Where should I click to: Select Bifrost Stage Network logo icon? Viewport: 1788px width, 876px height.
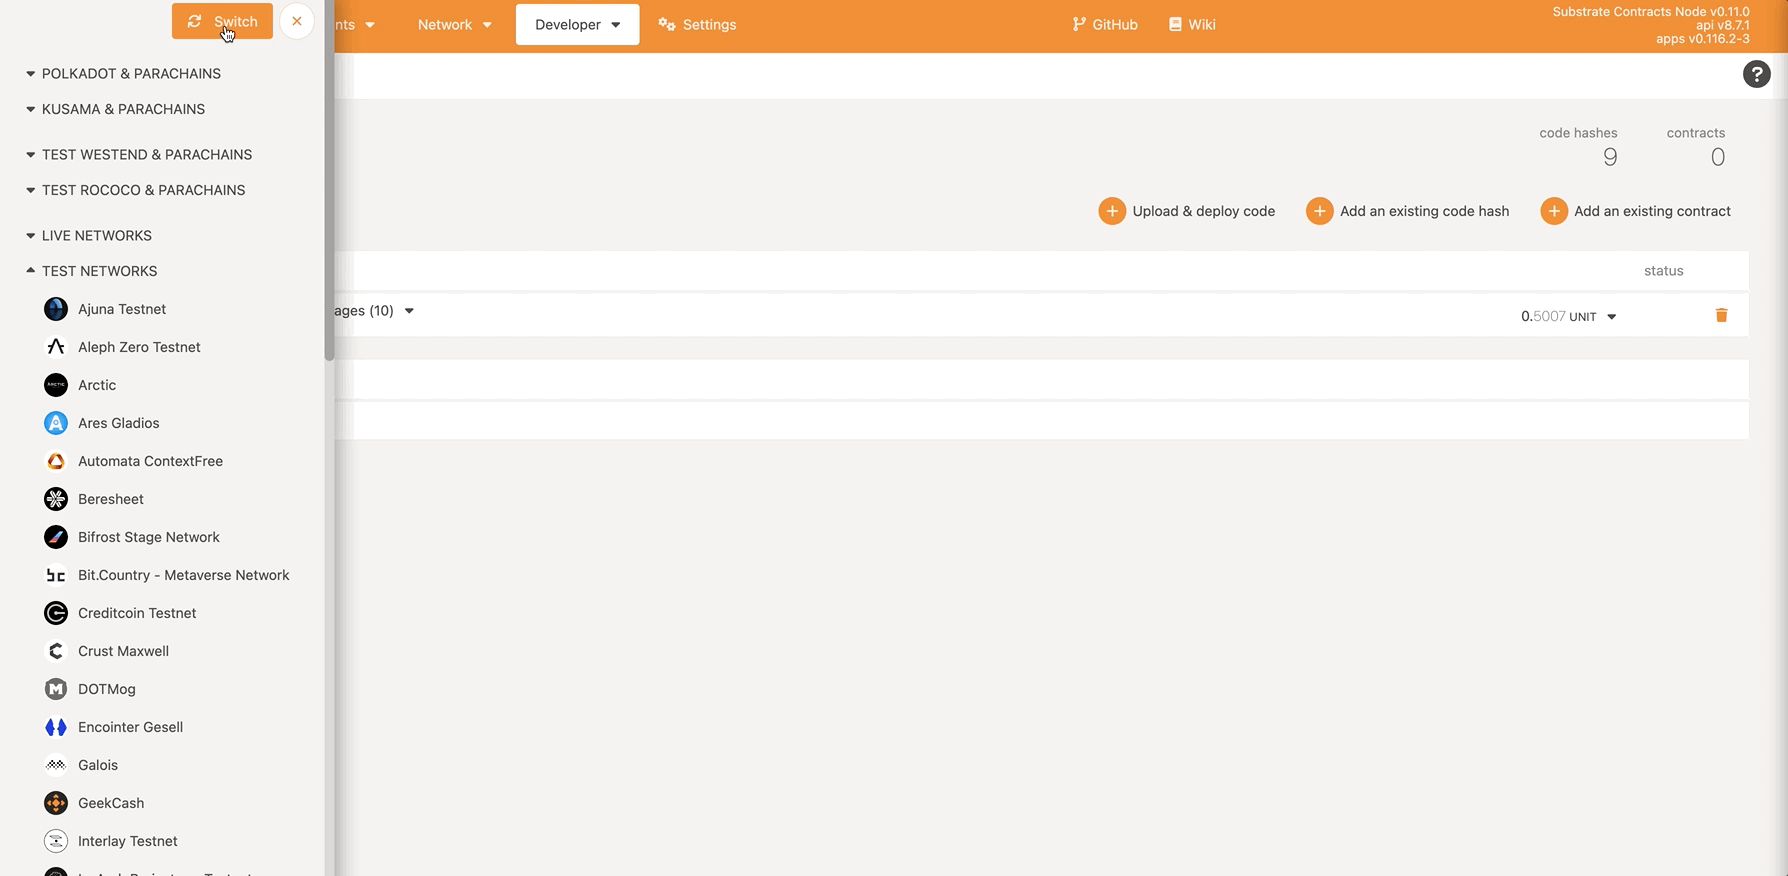(56, 537)
